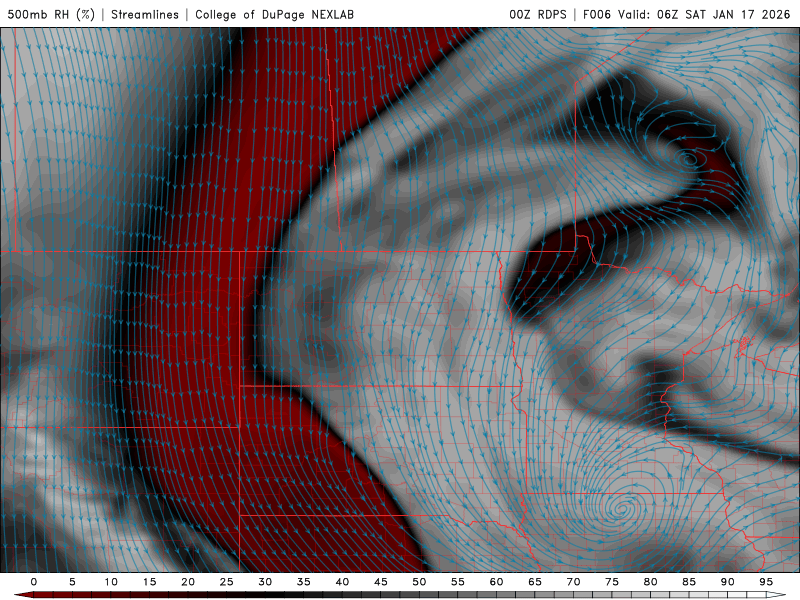The height and width of the screenshot is (600, 800).
Task: Click the colorbar label "70"
Action: [x=573, y=582]
